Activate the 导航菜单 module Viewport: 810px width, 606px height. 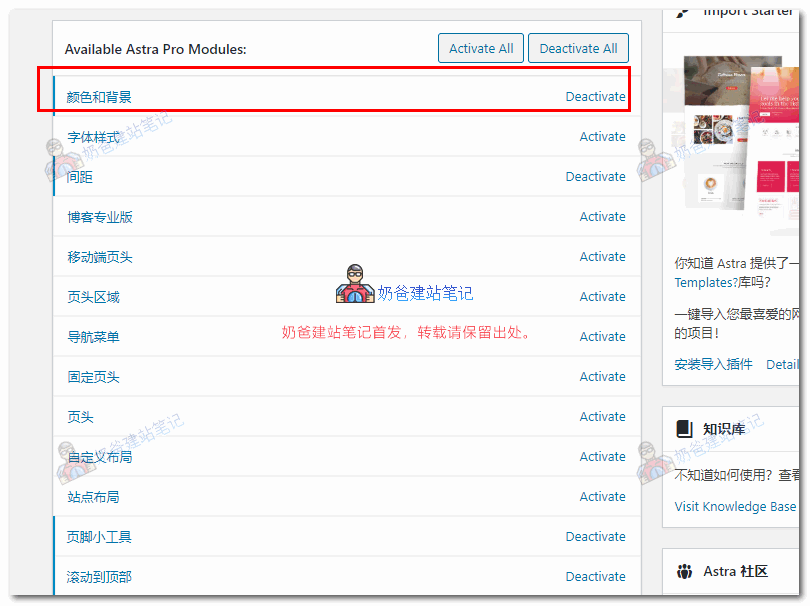click(602, 337)
